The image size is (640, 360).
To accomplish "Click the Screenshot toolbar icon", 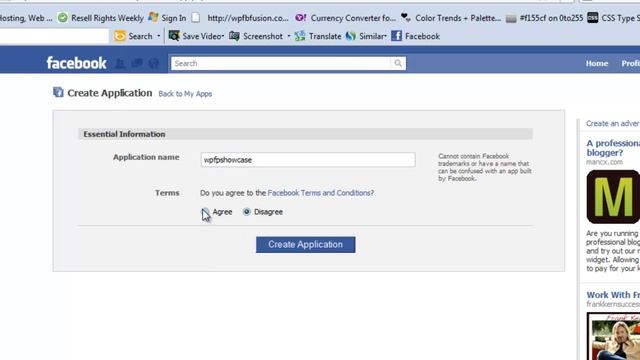I will click(x=234, y=36).
